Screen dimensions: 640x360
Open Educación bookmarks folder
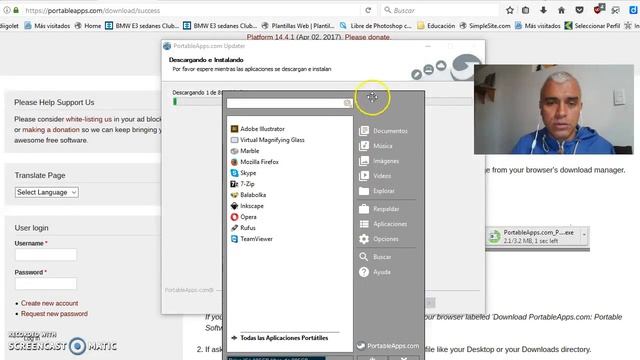click(x=436, y=26)
